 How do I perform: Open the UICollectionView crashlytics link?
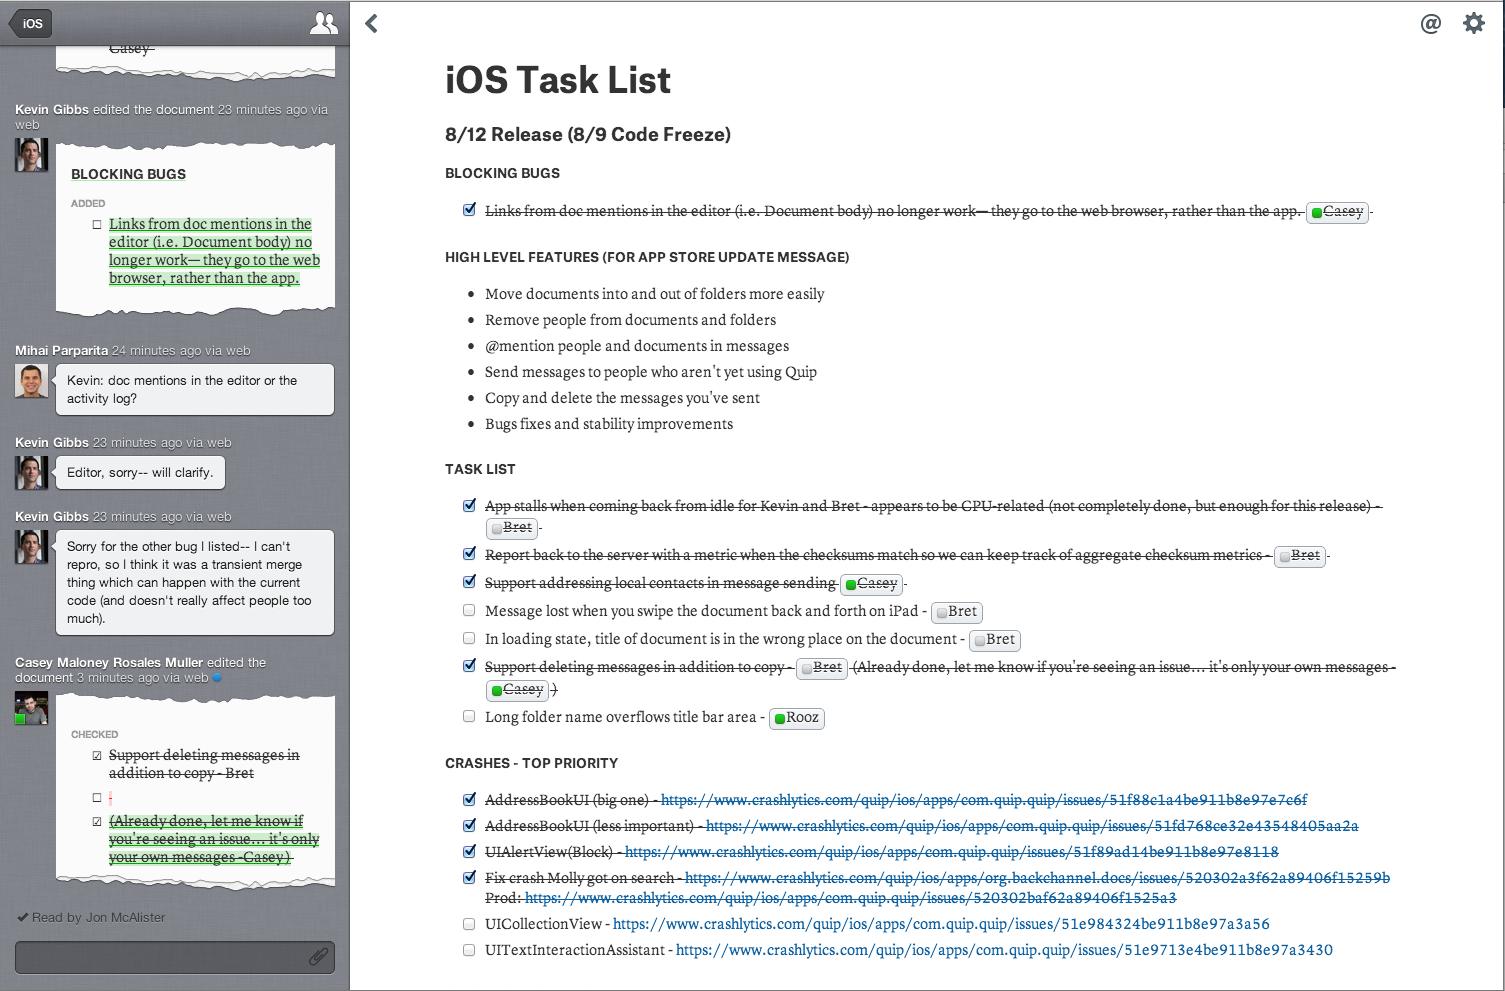pos(940,924)
